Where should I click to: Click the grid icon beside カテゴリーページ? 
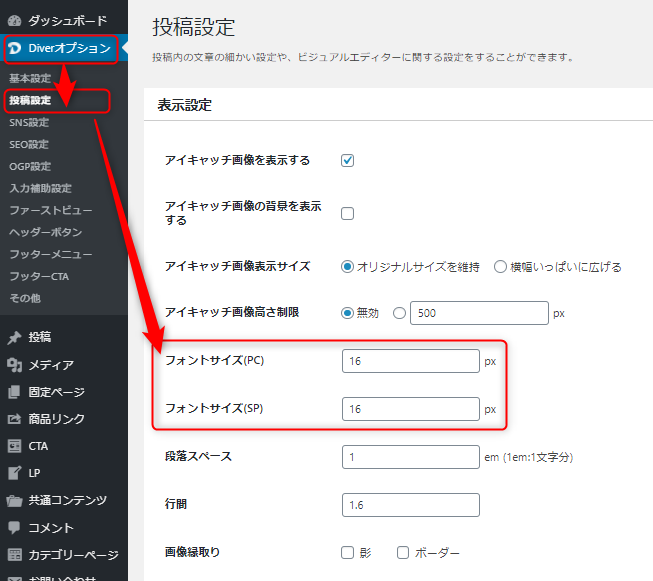click(15, 555)
